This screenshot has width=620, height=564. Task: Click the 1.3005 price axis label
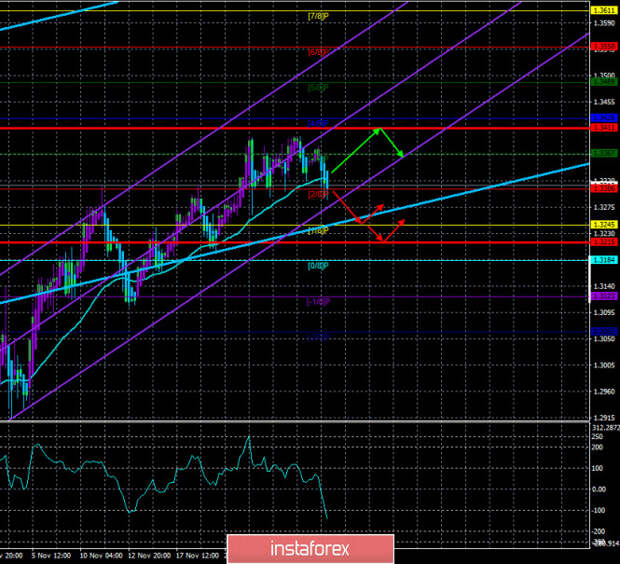605,365
